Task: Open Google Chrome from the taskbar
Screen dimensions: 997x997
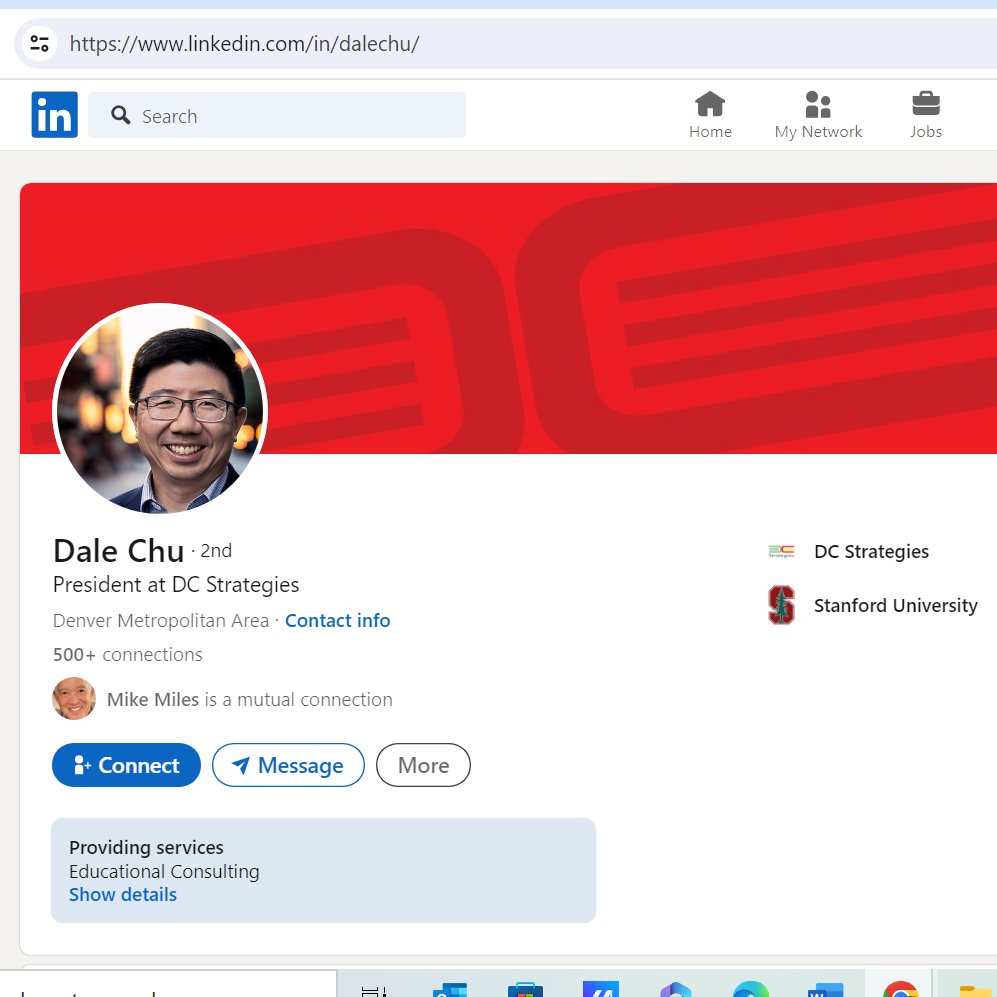Action: click(x=900, y=989)
